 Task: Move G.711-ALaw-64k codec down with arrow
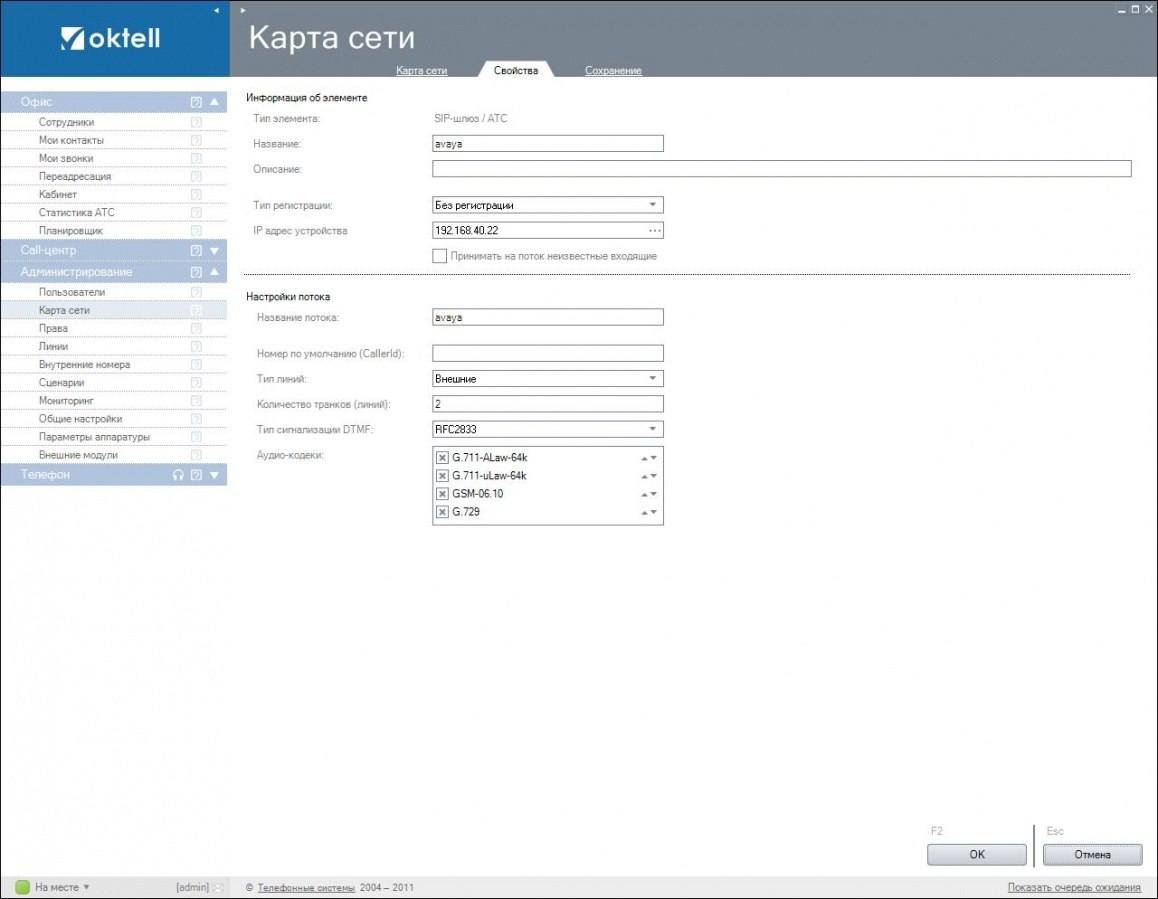(654, 458)
